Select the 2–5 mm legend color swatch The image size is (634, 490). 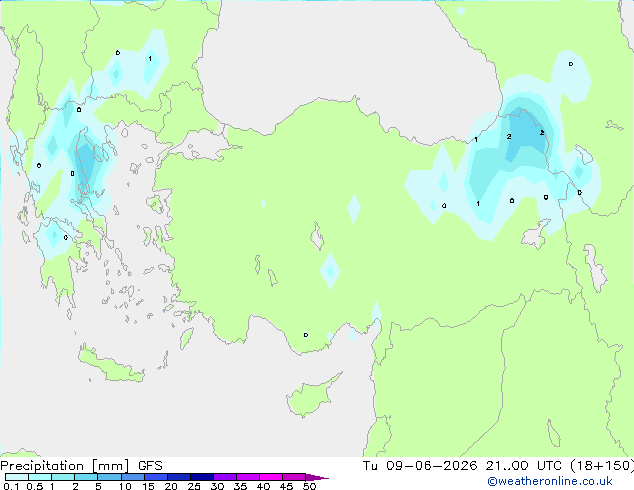(x=86, y=477)
